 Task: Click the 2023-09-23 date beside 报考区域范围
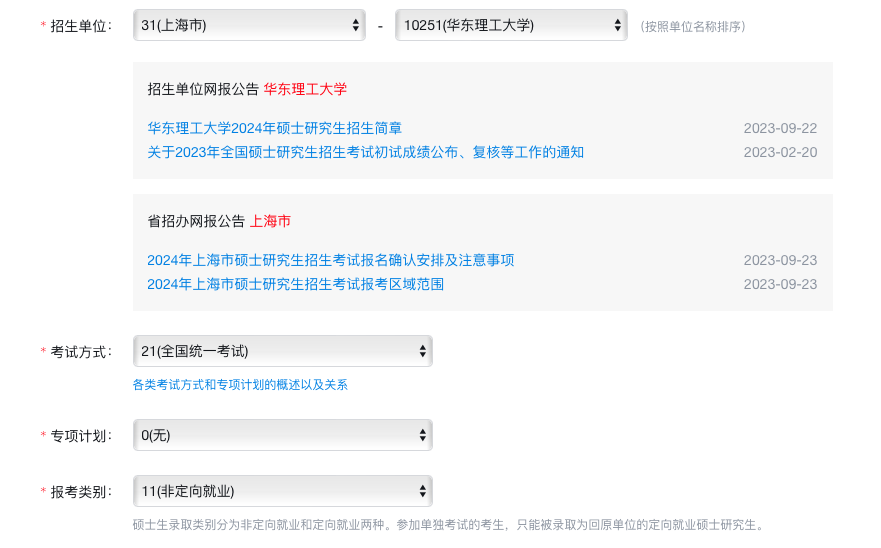780,284
